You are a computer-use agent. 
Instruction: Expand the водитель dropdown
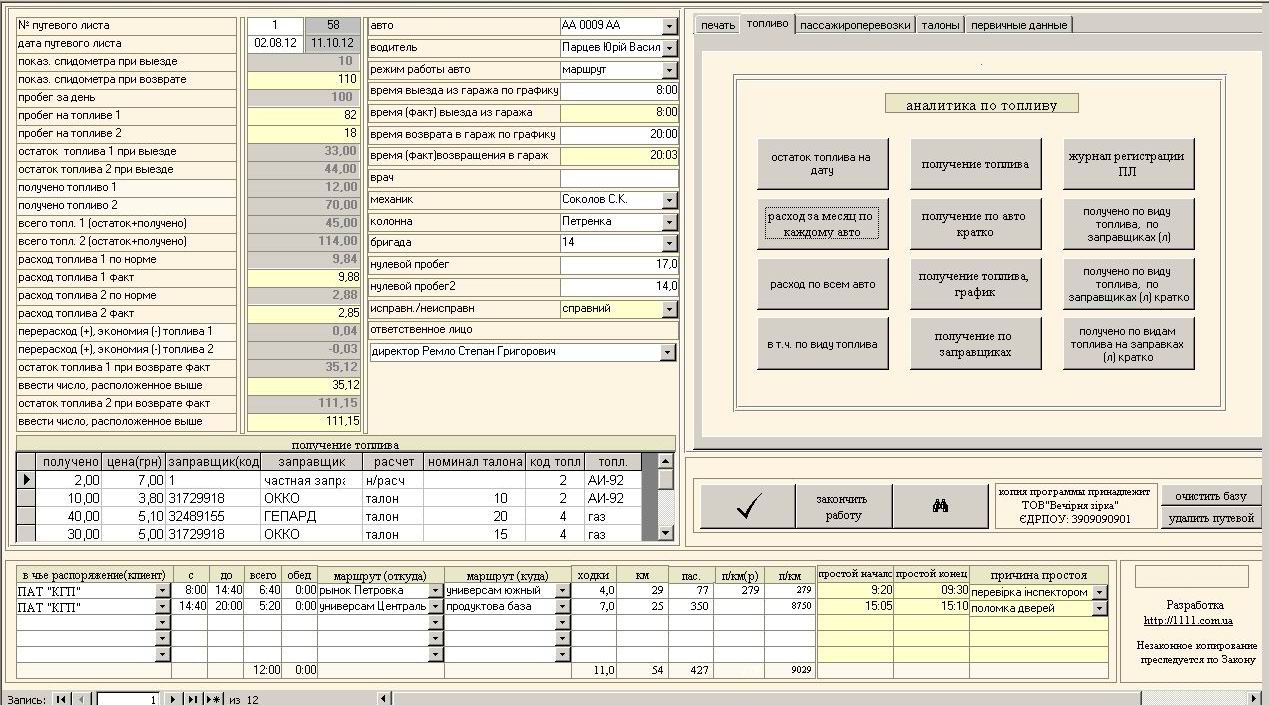pyautogui.click(x=669, y=48)
